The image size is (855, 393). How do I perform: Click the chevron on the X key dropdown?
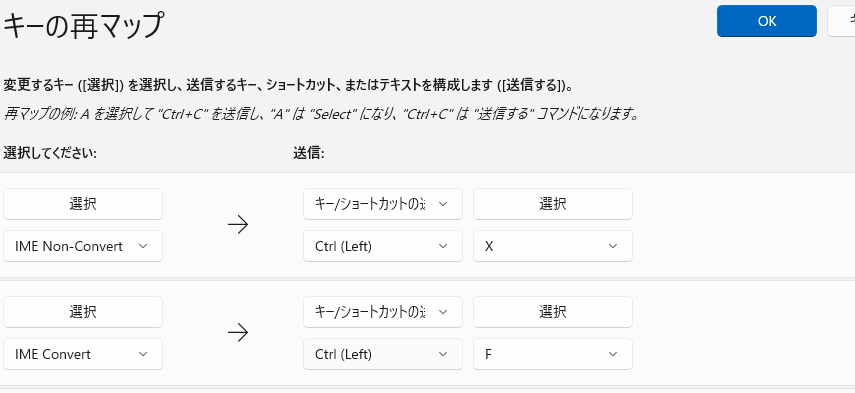[x=613, y=246]
